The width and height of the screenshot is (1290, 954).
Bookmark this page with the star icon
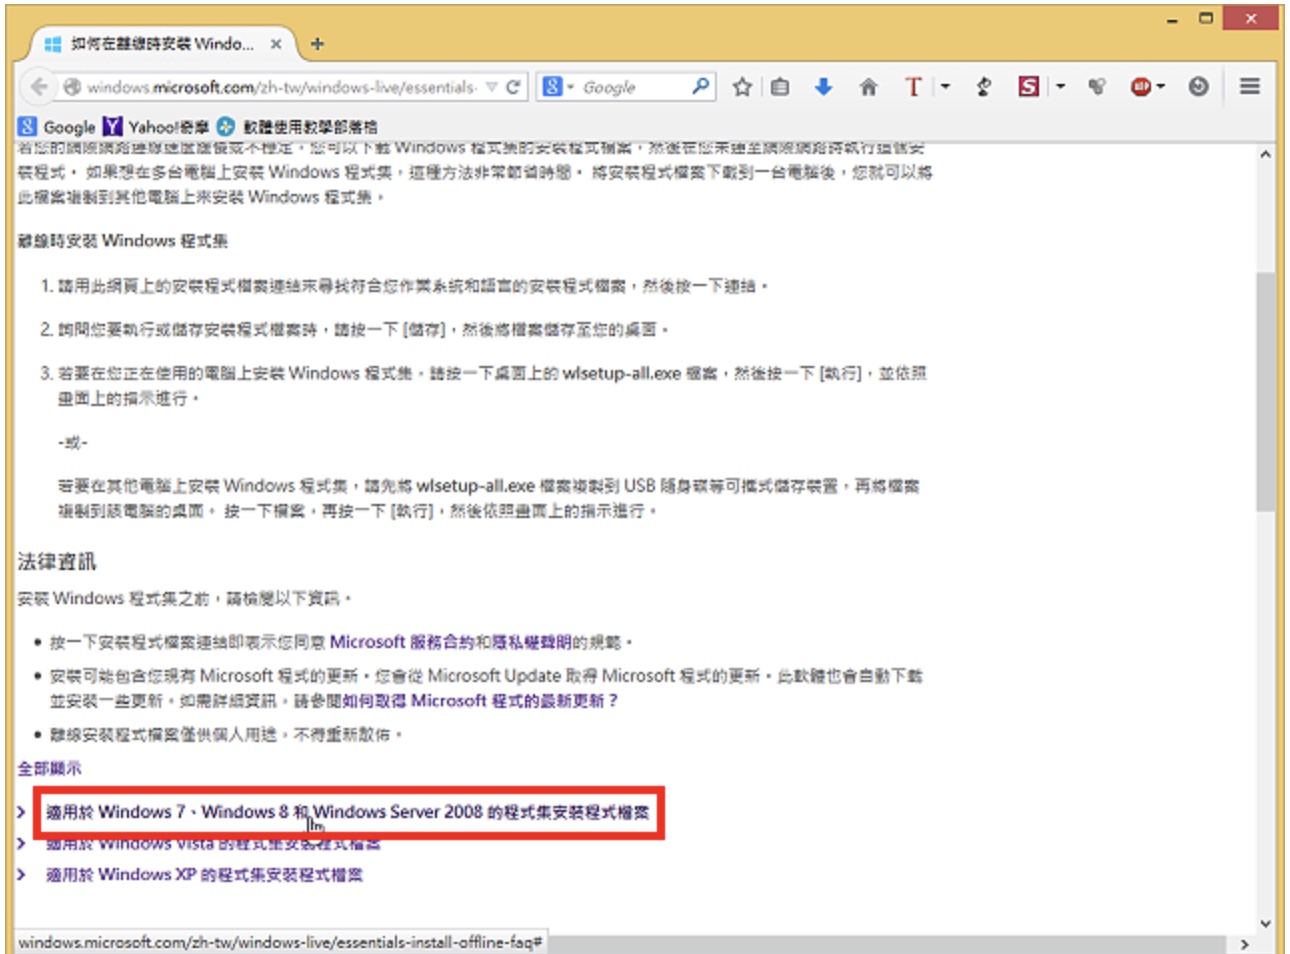[742, 87]
